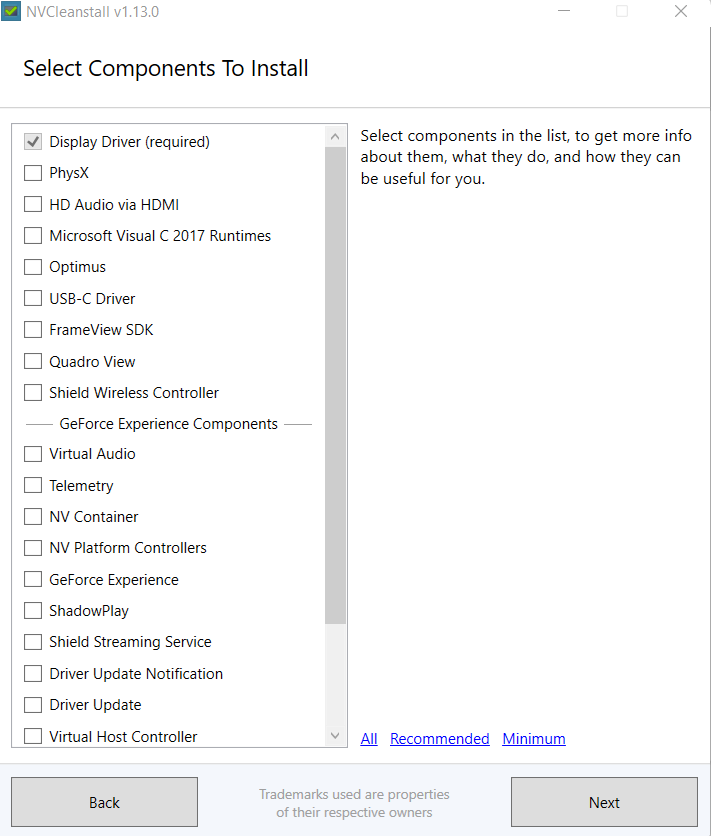The width and height of the screenshot is (711, 836).
Task: Tick Microsoft Visual C 2017 Runtimes
Action: [33, 236]
